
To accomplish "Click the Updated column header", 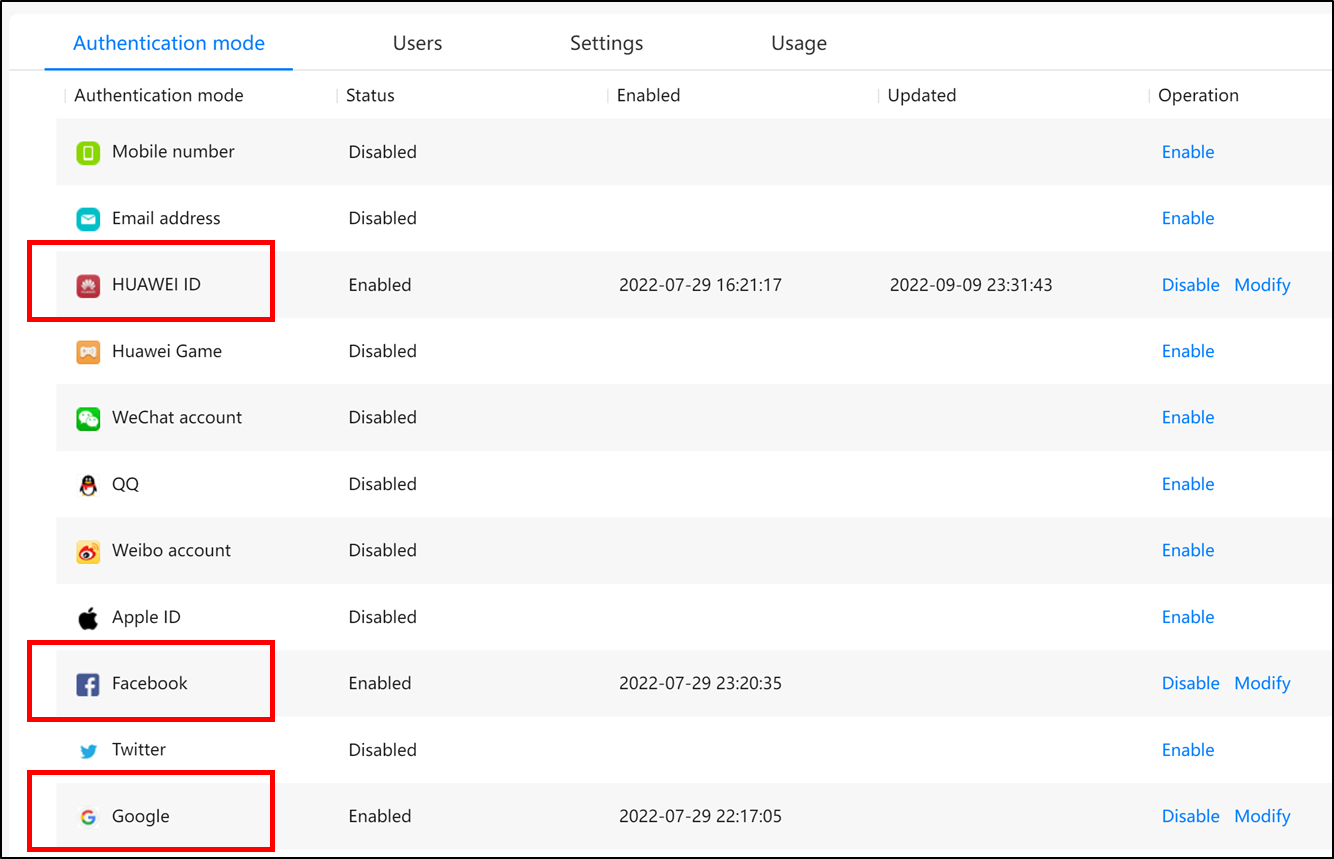I will (922, 96).
